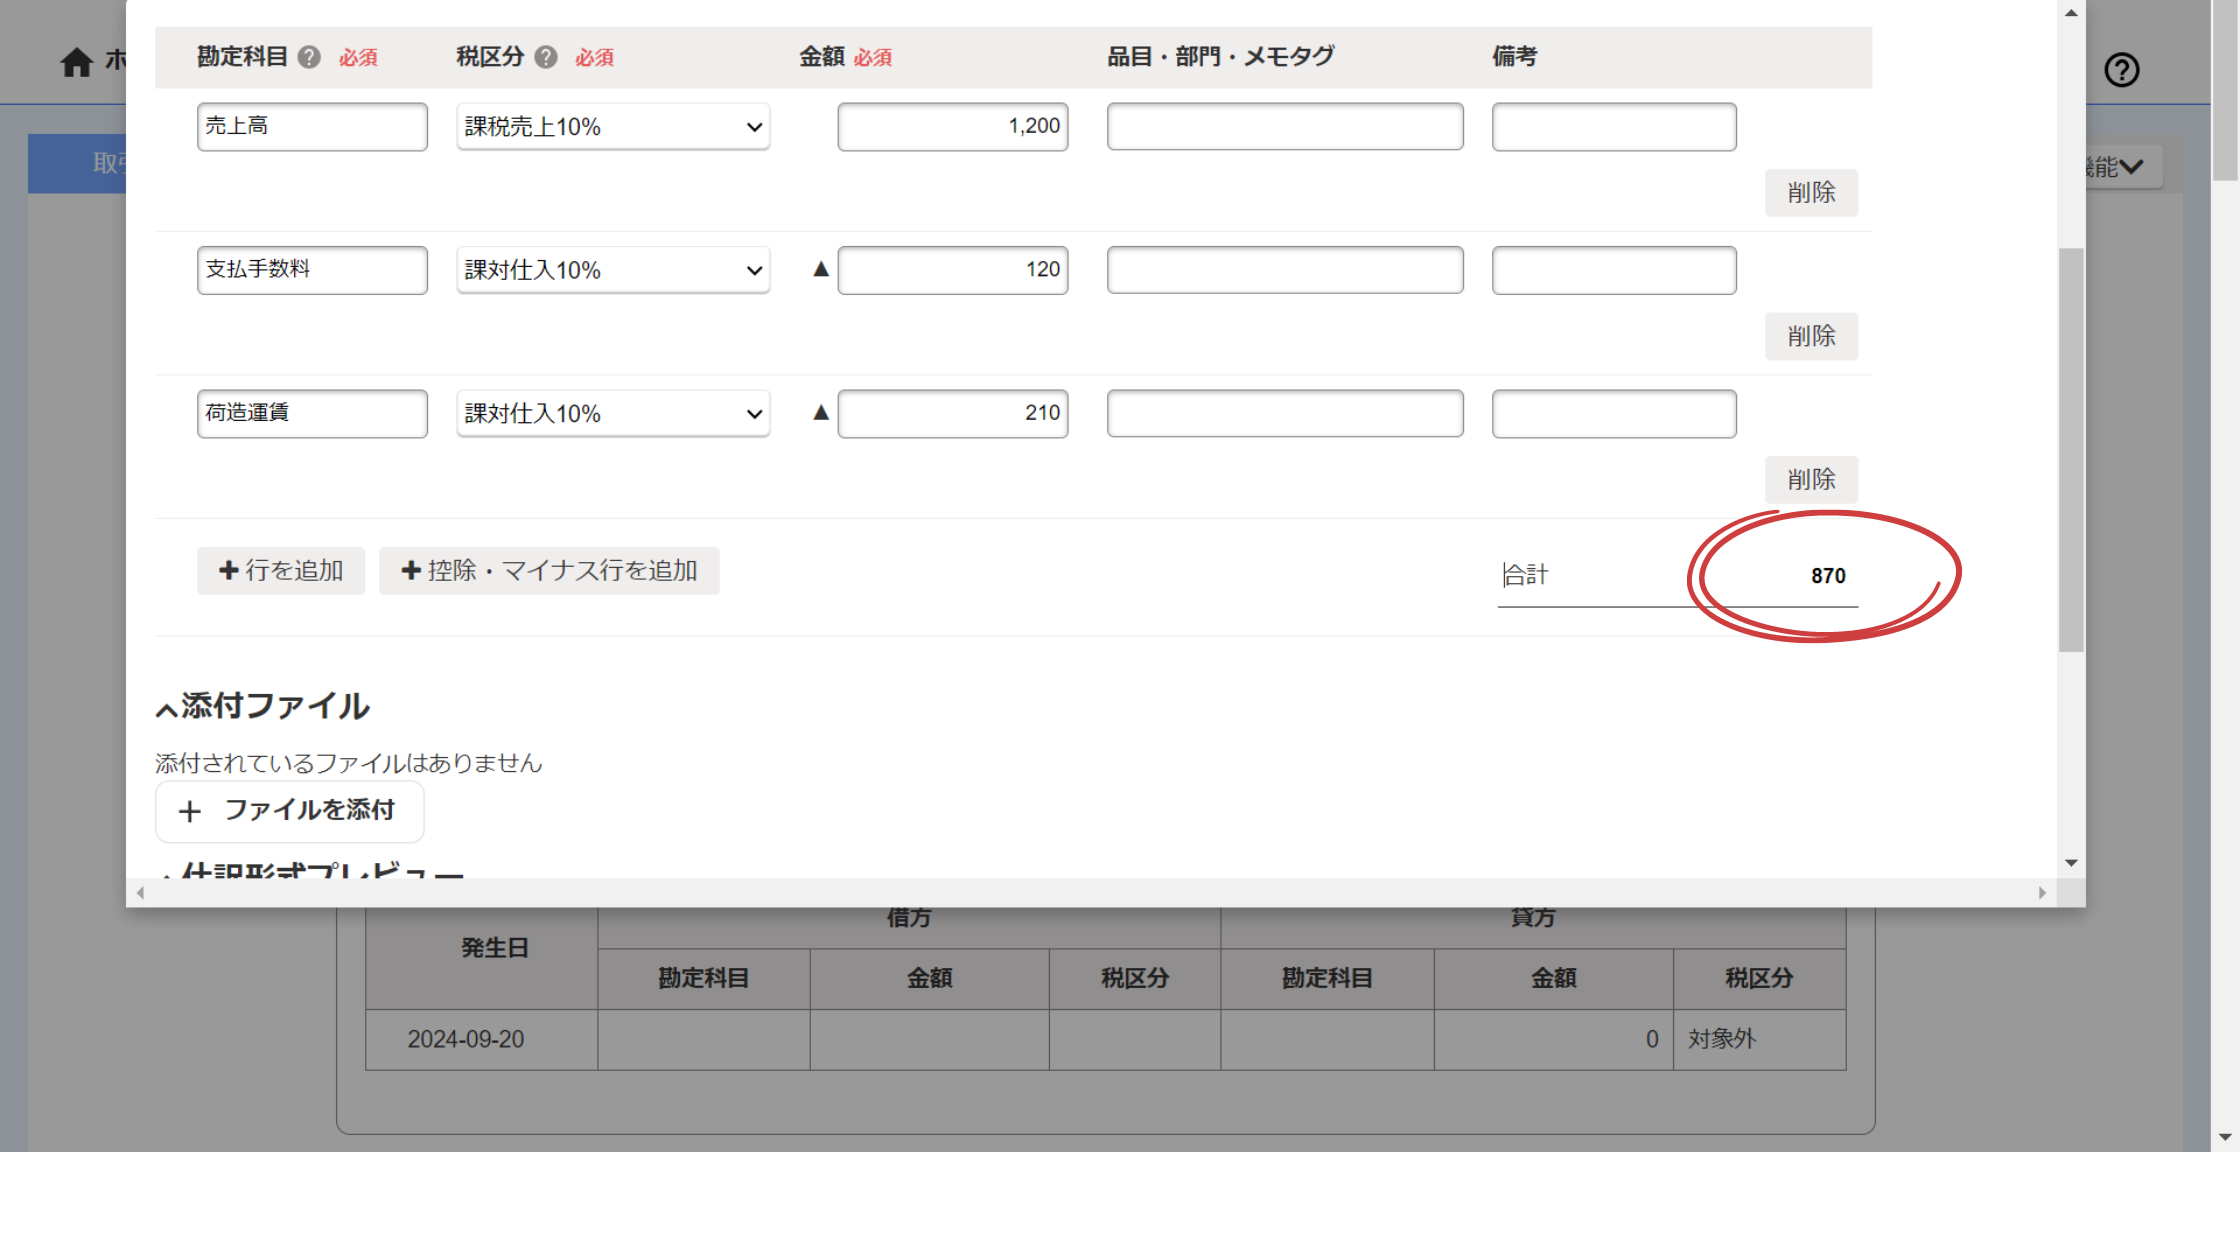Image resolution: width=2240 pixels, height=1260 pixels.
Task: Open the 税区分 dropdown for 支払手数料 row
Action: (x=612, y=270)
